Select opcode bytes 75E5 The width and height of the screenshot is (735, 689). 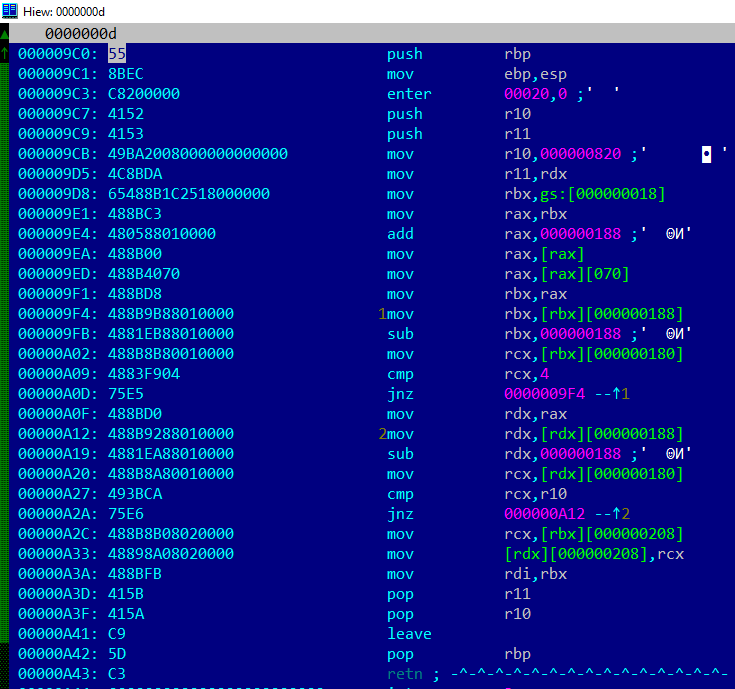[126, 394]
